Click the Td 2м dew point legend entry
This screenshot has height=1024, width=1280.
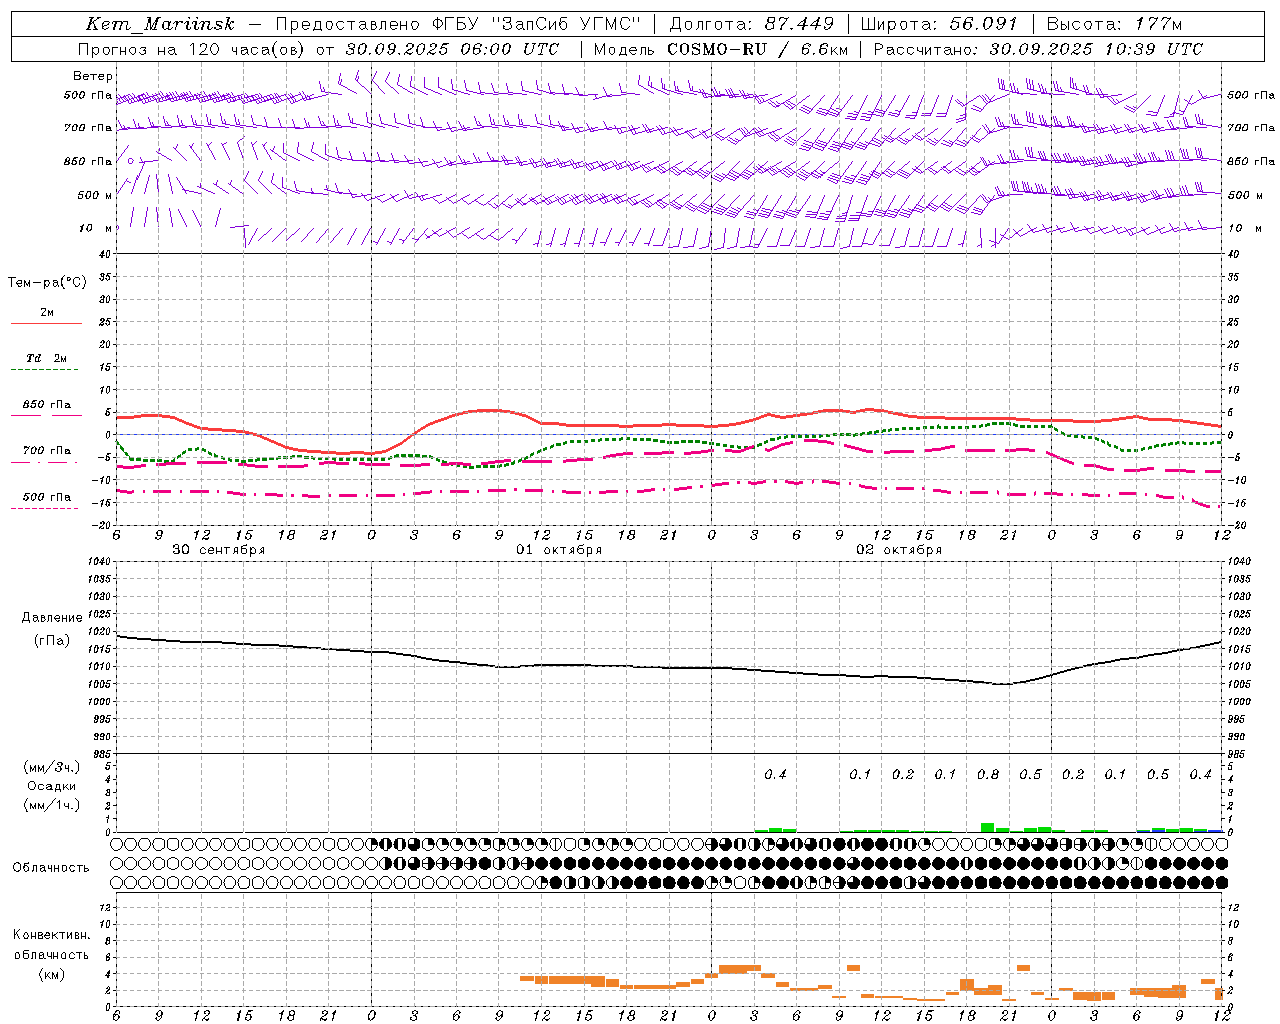(46, 358)
